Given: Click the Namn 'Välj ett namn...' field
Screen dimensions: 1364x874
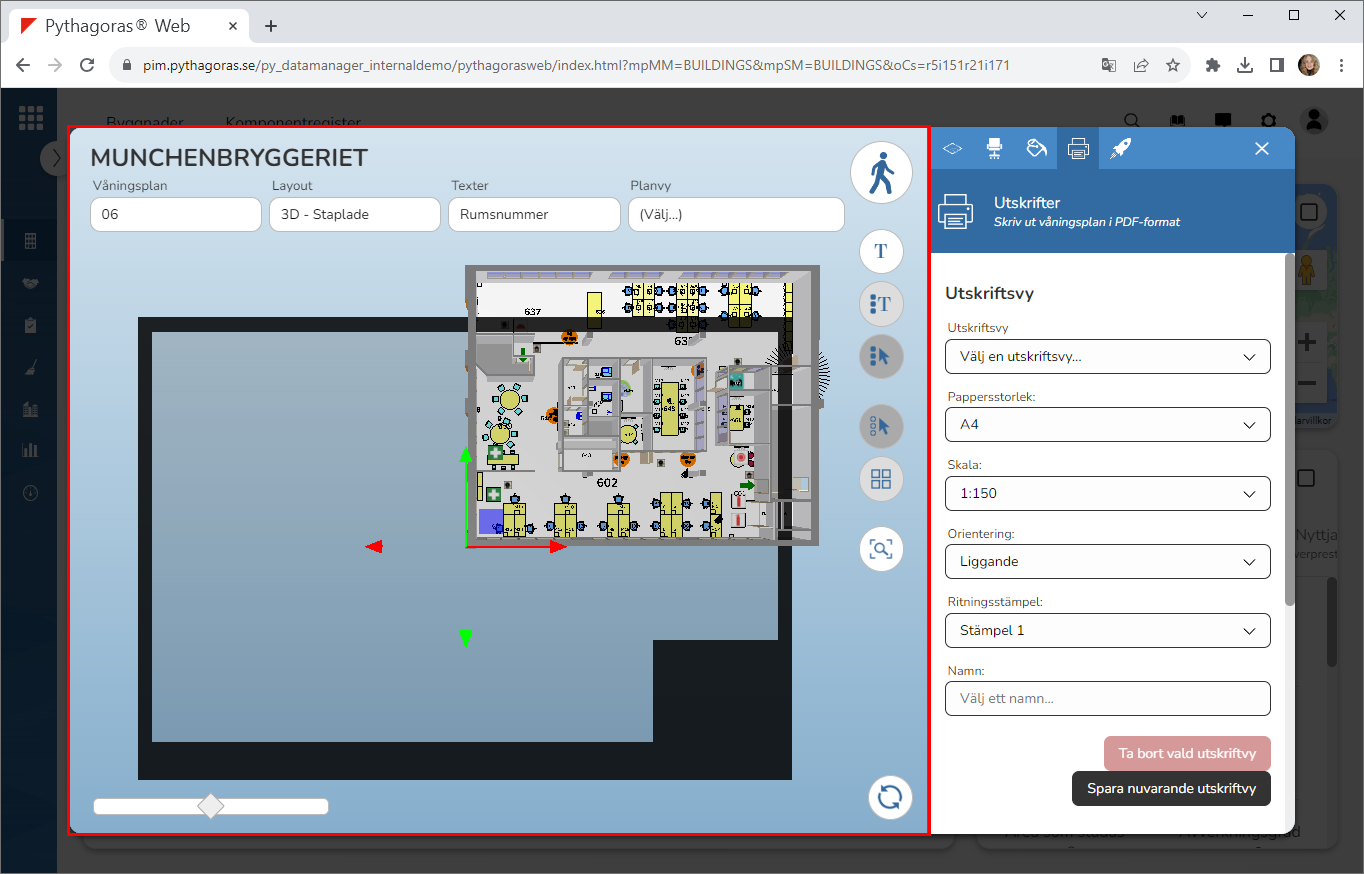Looking at the screenshot, I should pos(1107,698).
